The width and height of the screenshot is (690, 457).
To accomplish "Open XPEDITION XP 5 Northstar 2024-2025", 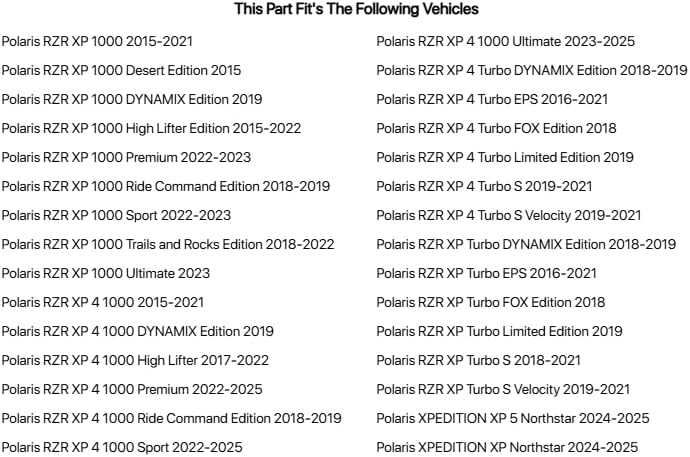I will (x=513, y=419).
